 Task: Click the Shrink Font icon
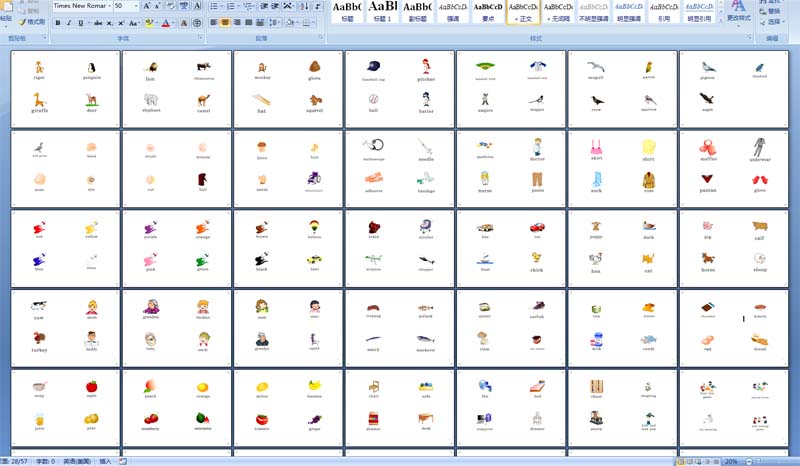click(157, 6)
